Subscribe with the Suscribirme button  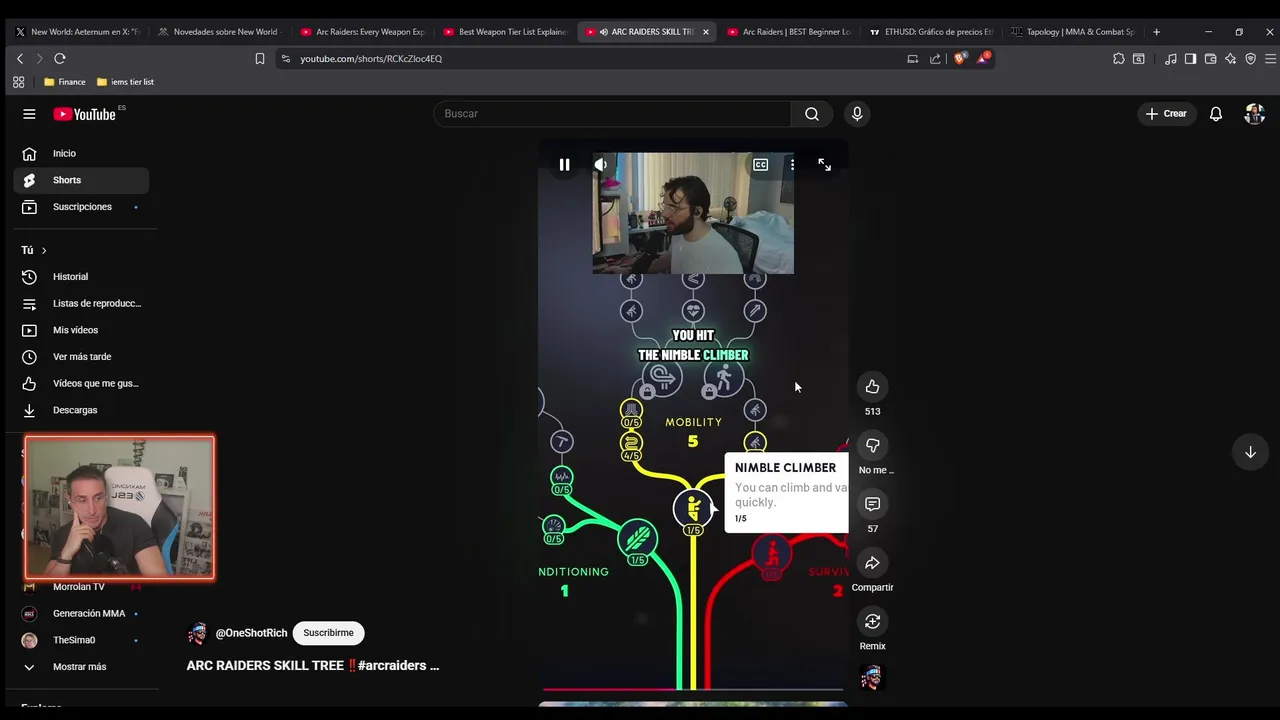(328, 633)
